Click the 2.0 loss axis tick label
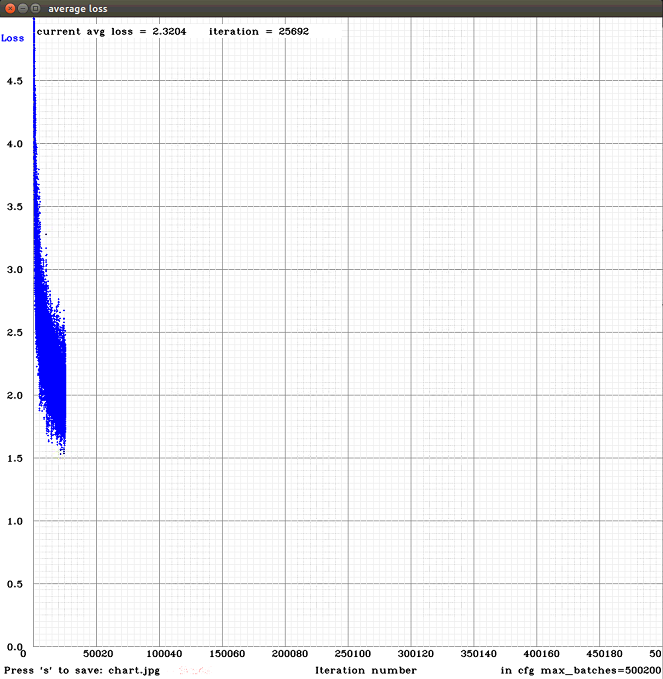The height and width of the screenshot is (679, 663). point(15,395)
